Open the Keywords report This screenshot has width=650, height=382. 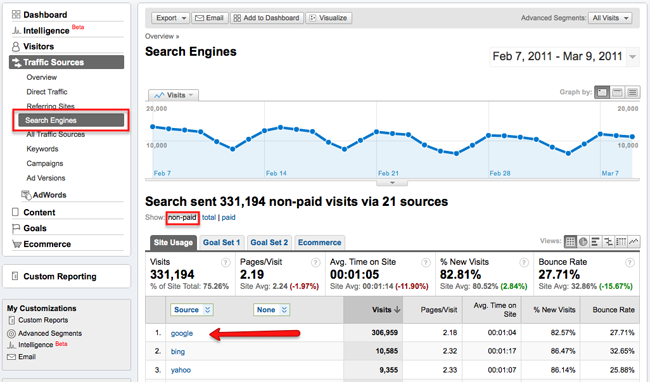coord(42,149)
